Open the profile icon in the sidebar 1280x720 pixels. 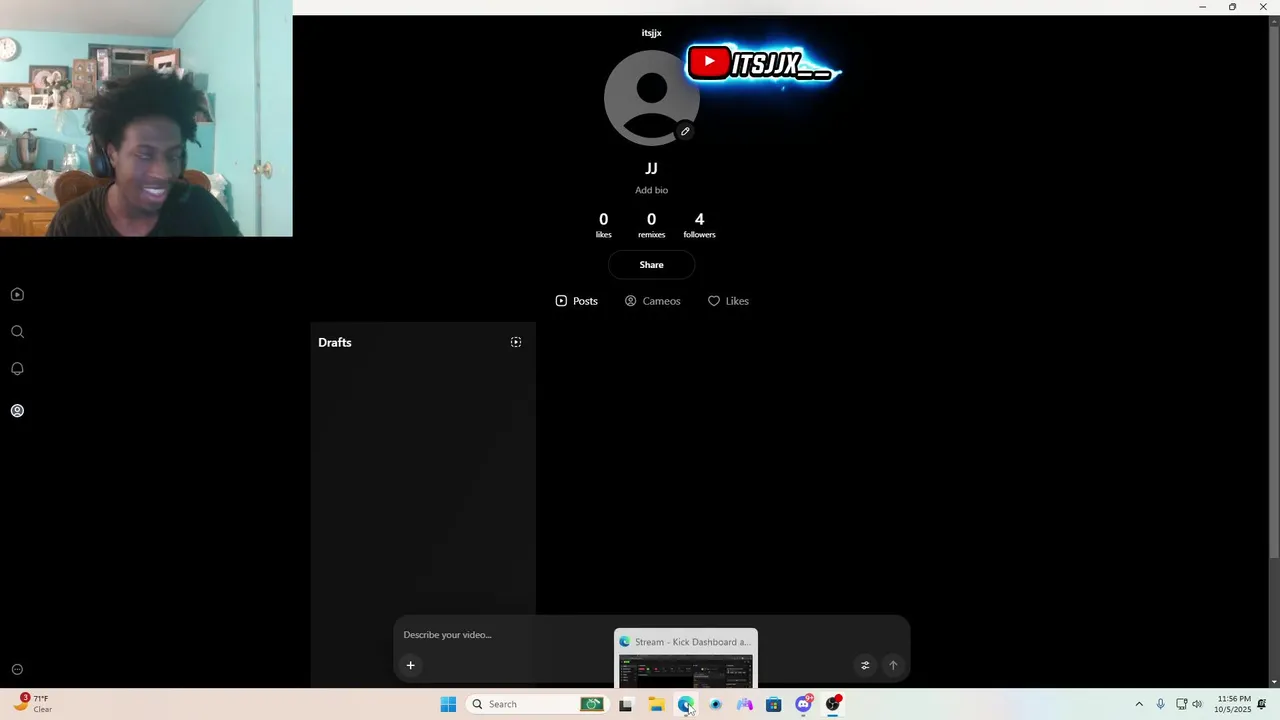coord(17,411)
